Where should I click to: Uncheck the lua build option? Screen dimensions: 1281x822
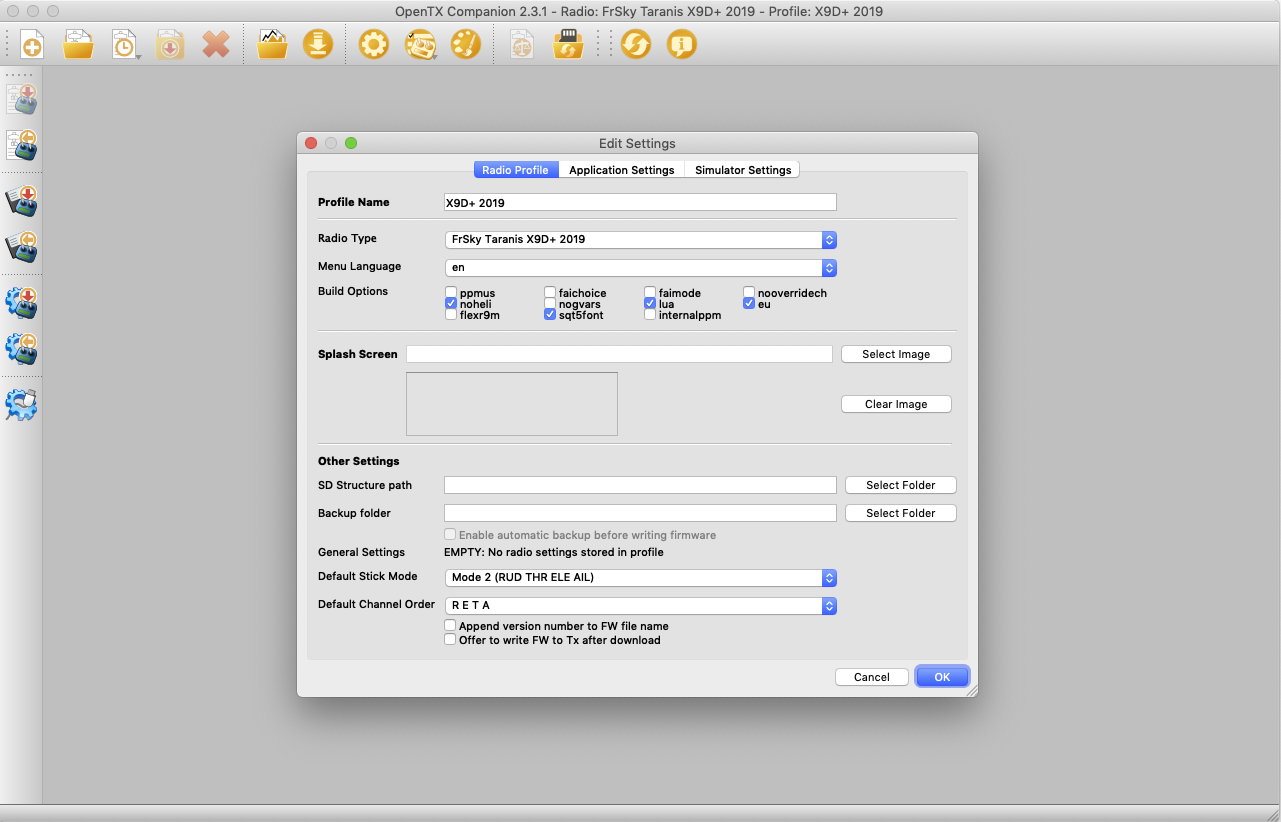pos(650,304)
